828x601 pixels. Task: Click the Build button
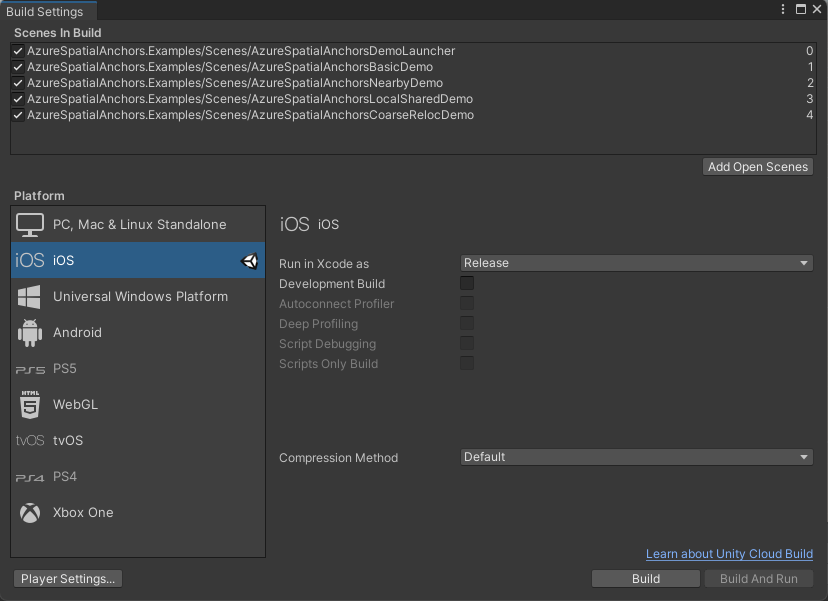coord(645,578)
